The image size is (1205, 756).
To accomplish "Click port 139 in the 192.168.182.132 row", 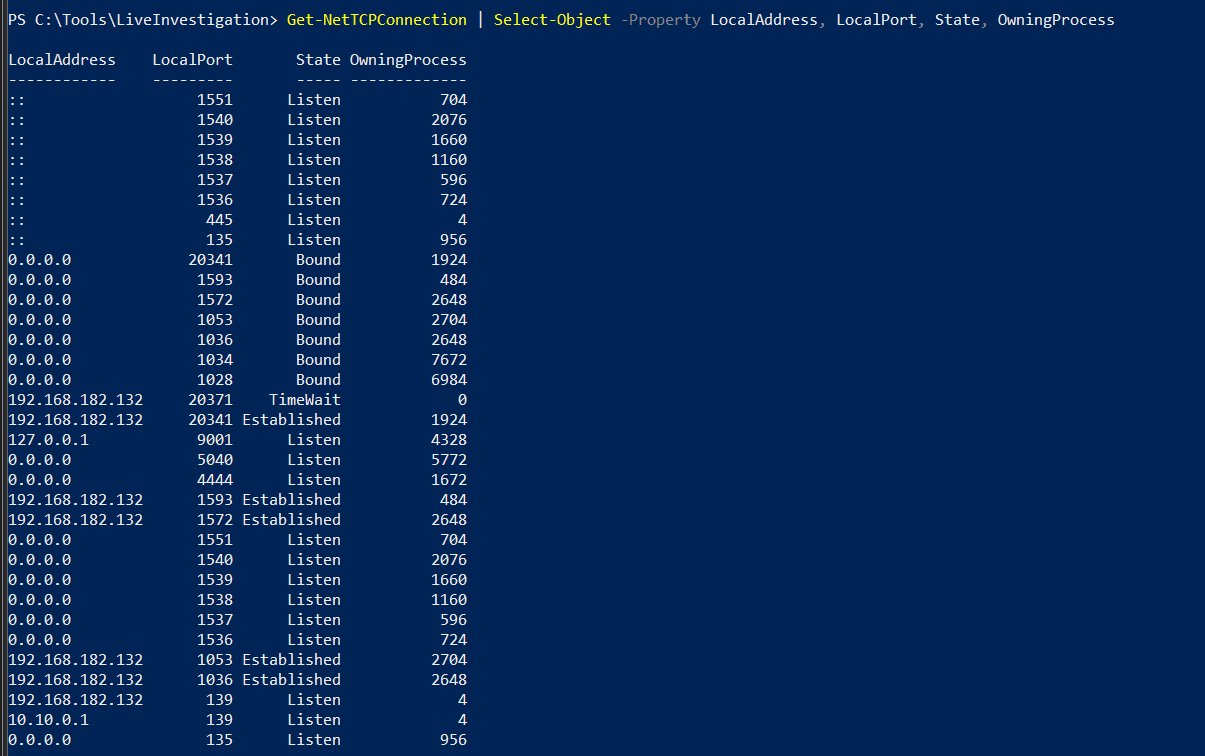I will pyautogui.click(x=219, y=700).
